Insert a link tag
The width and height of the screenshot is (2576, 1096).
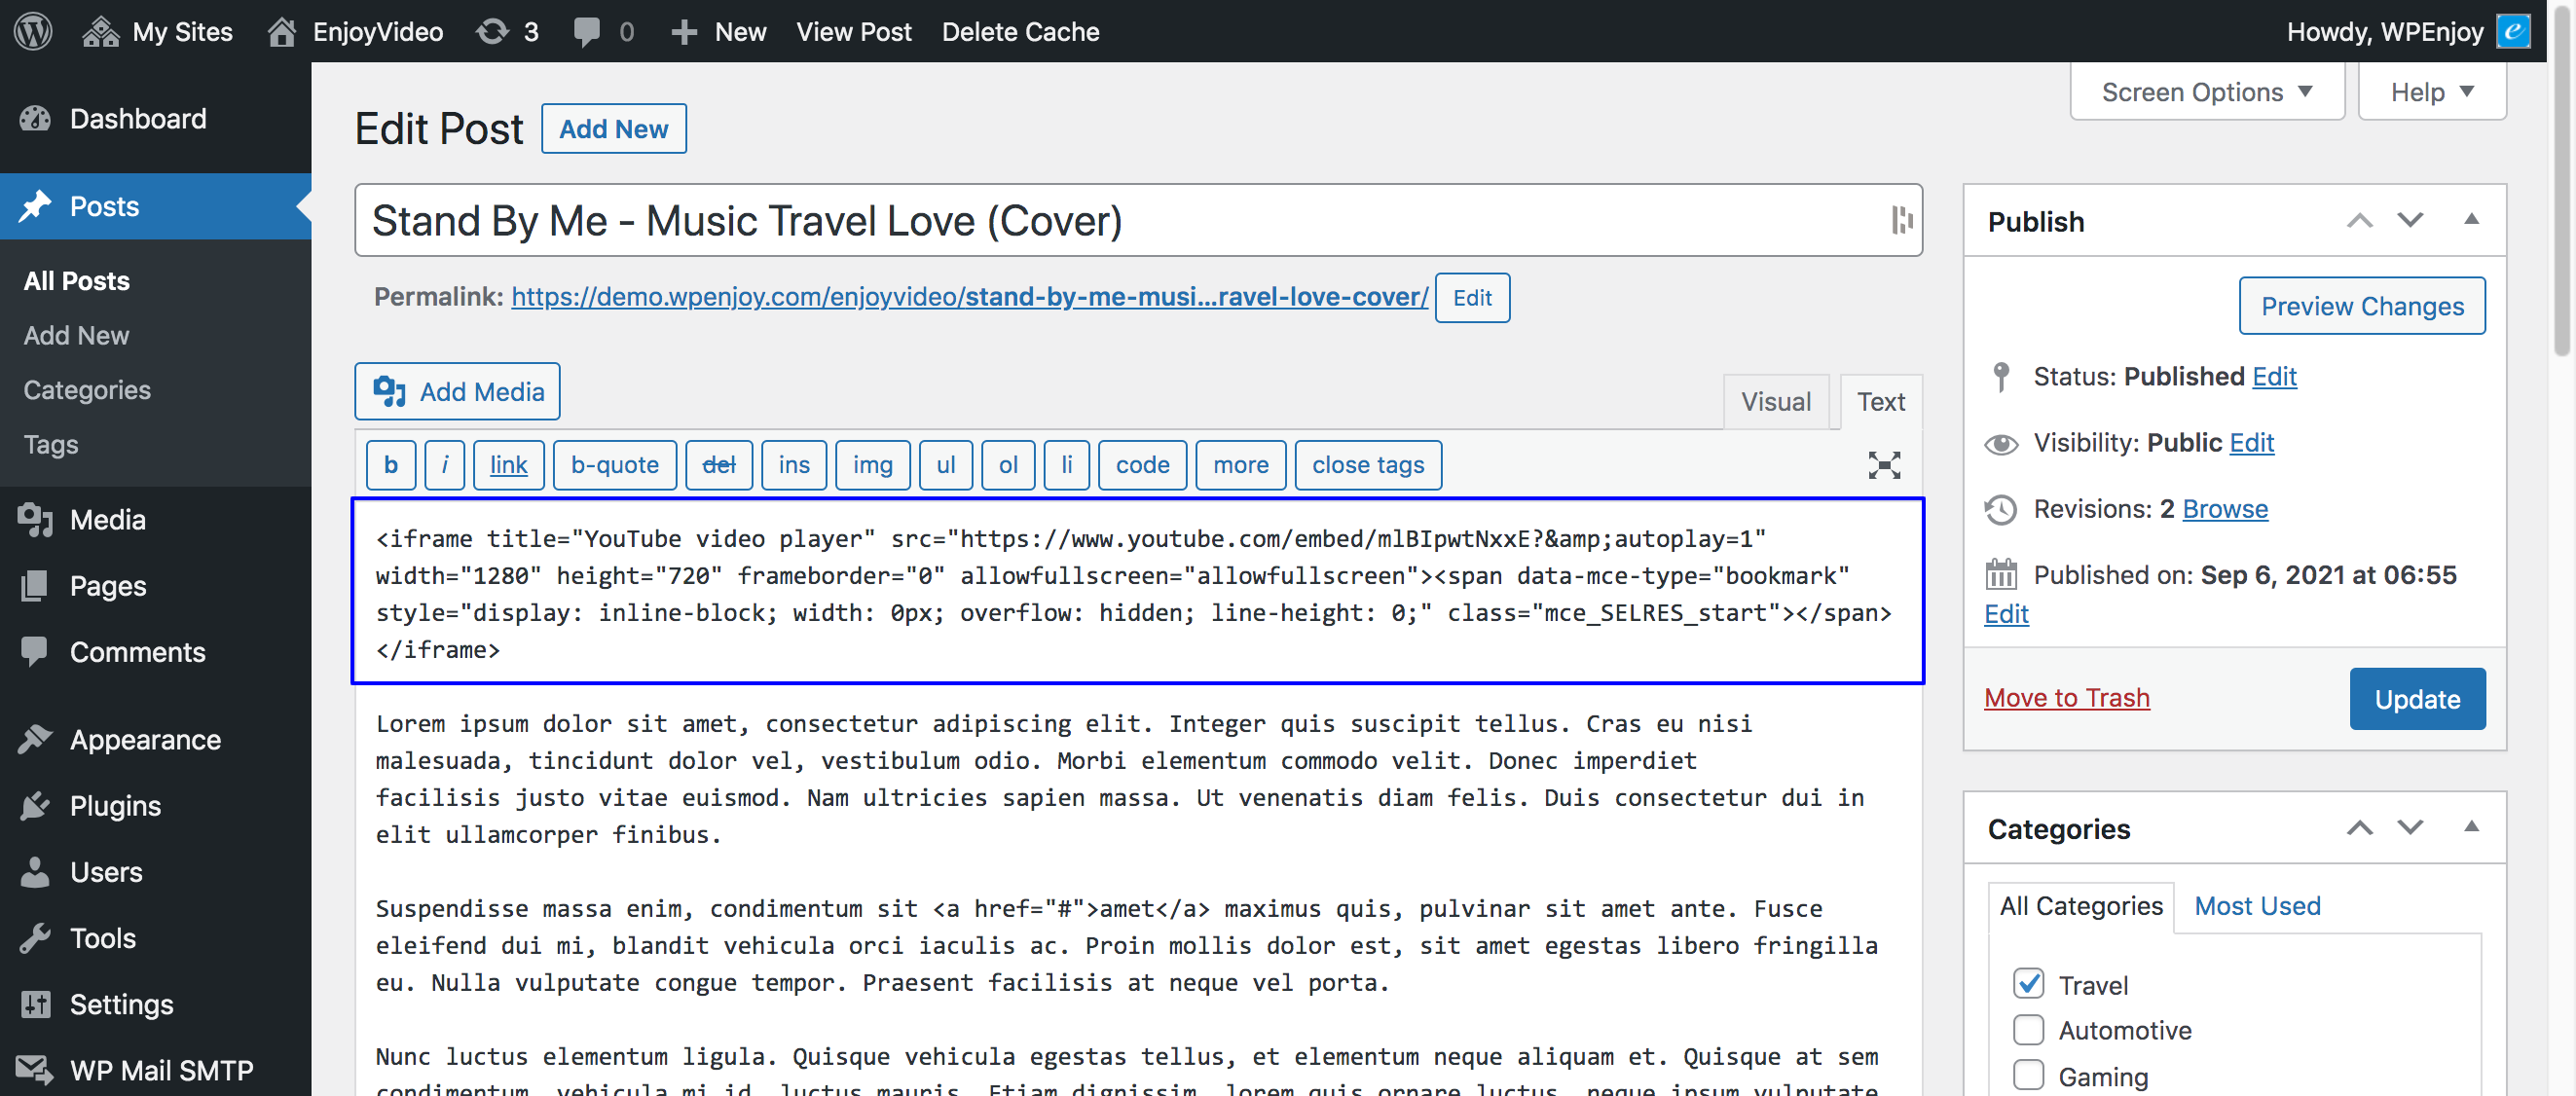(x=508, y=465)
